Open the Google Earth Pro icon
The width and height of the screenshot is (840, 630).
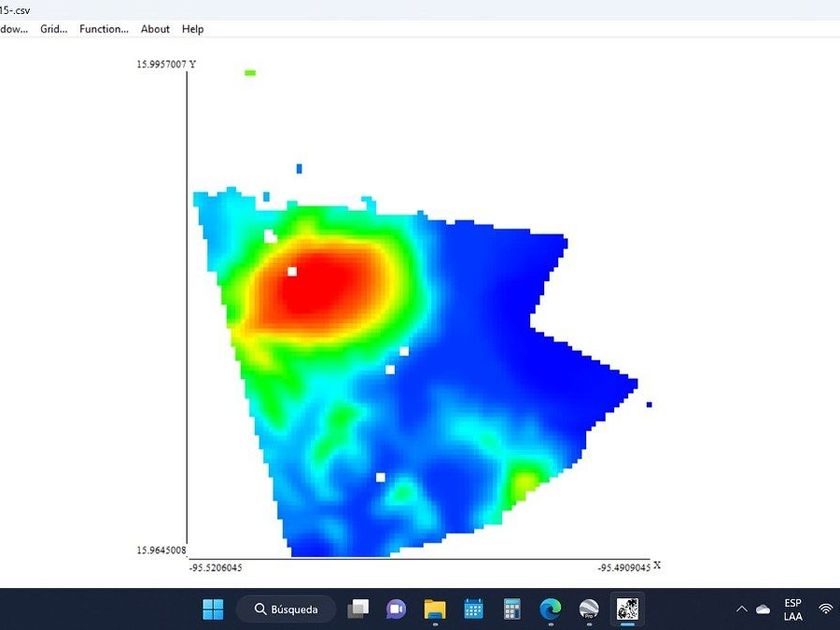(x=589, y=609)
